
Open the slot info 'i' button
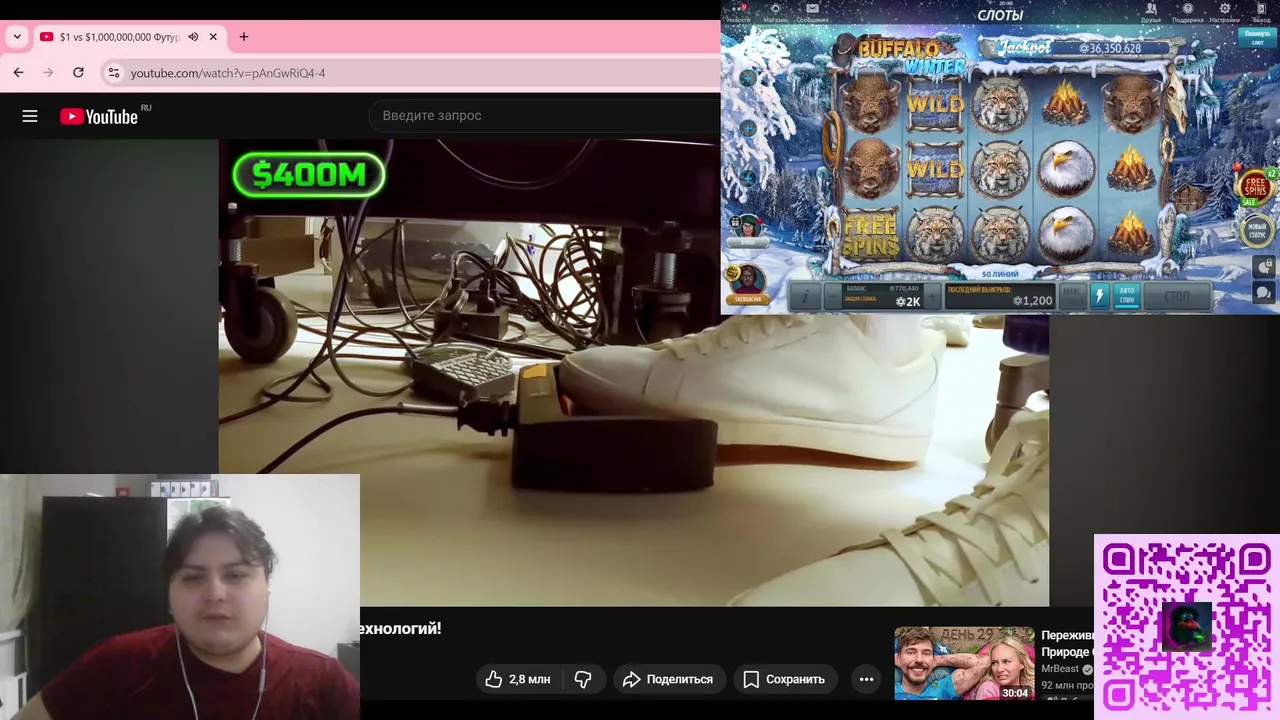click(805, 296)
